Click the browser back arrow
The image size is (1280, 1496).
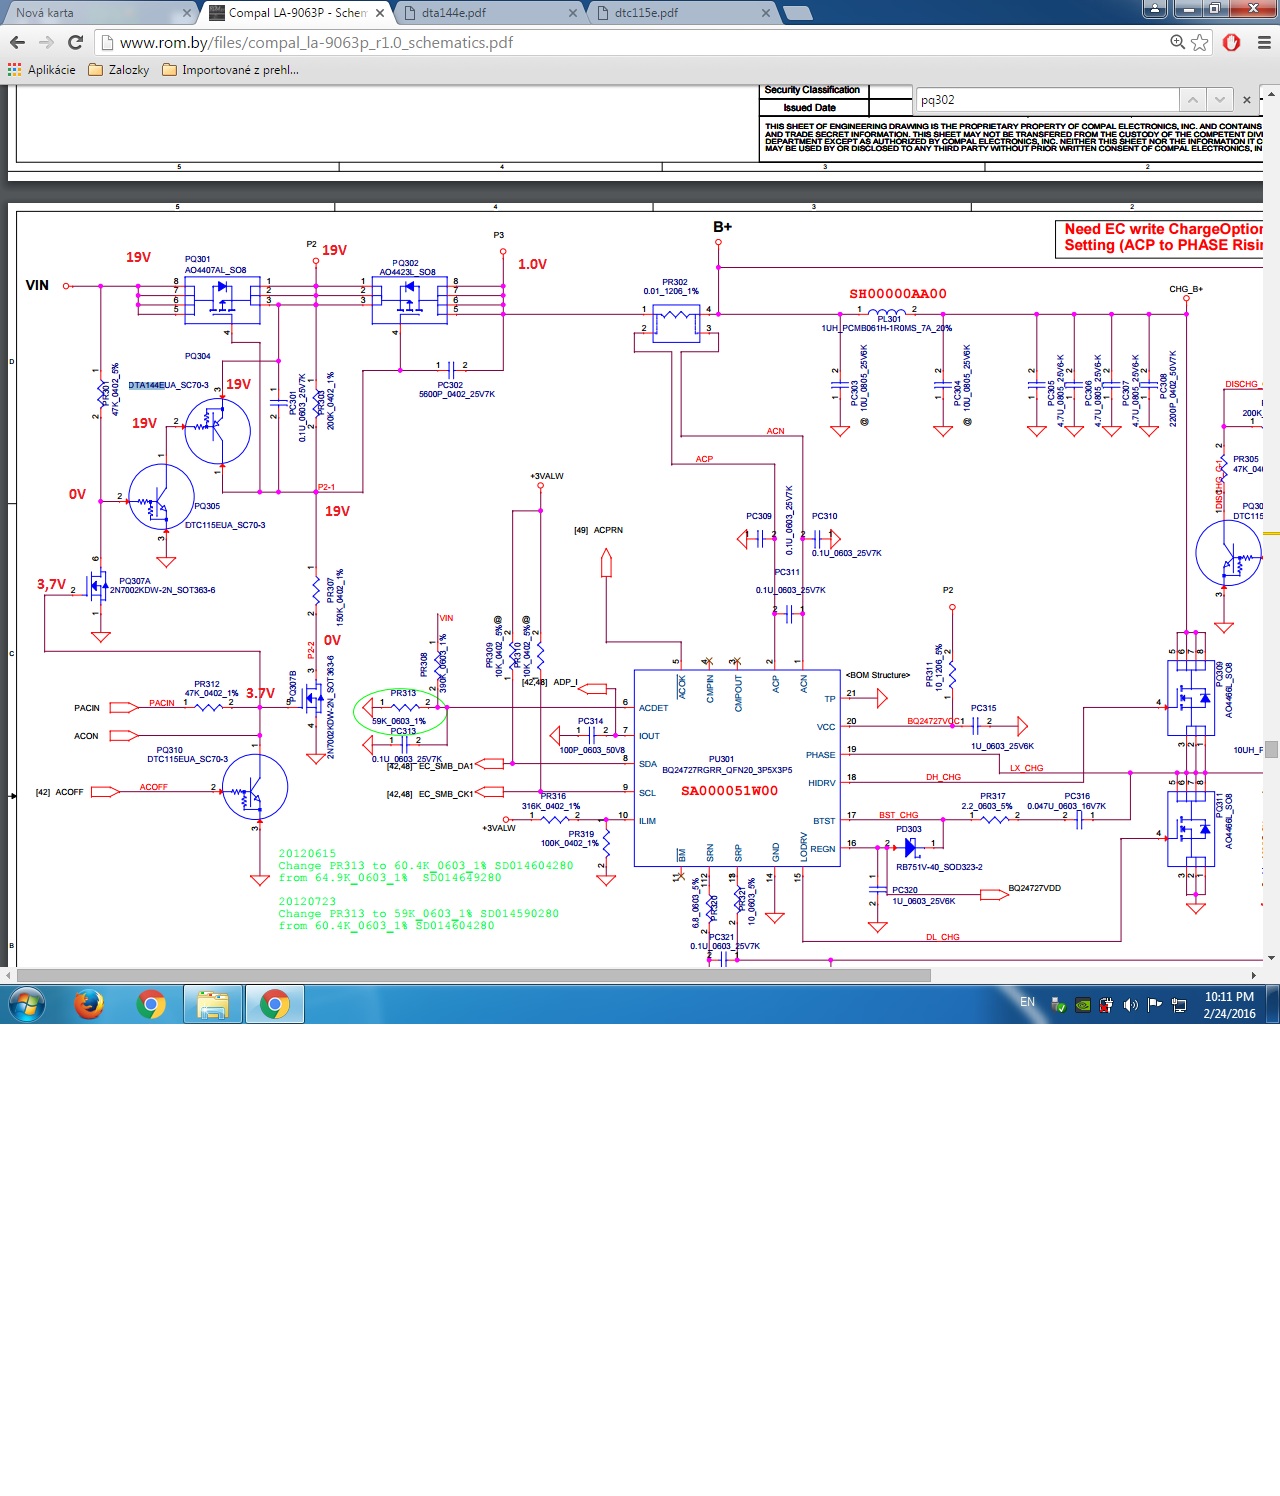[x=17, y=42]
